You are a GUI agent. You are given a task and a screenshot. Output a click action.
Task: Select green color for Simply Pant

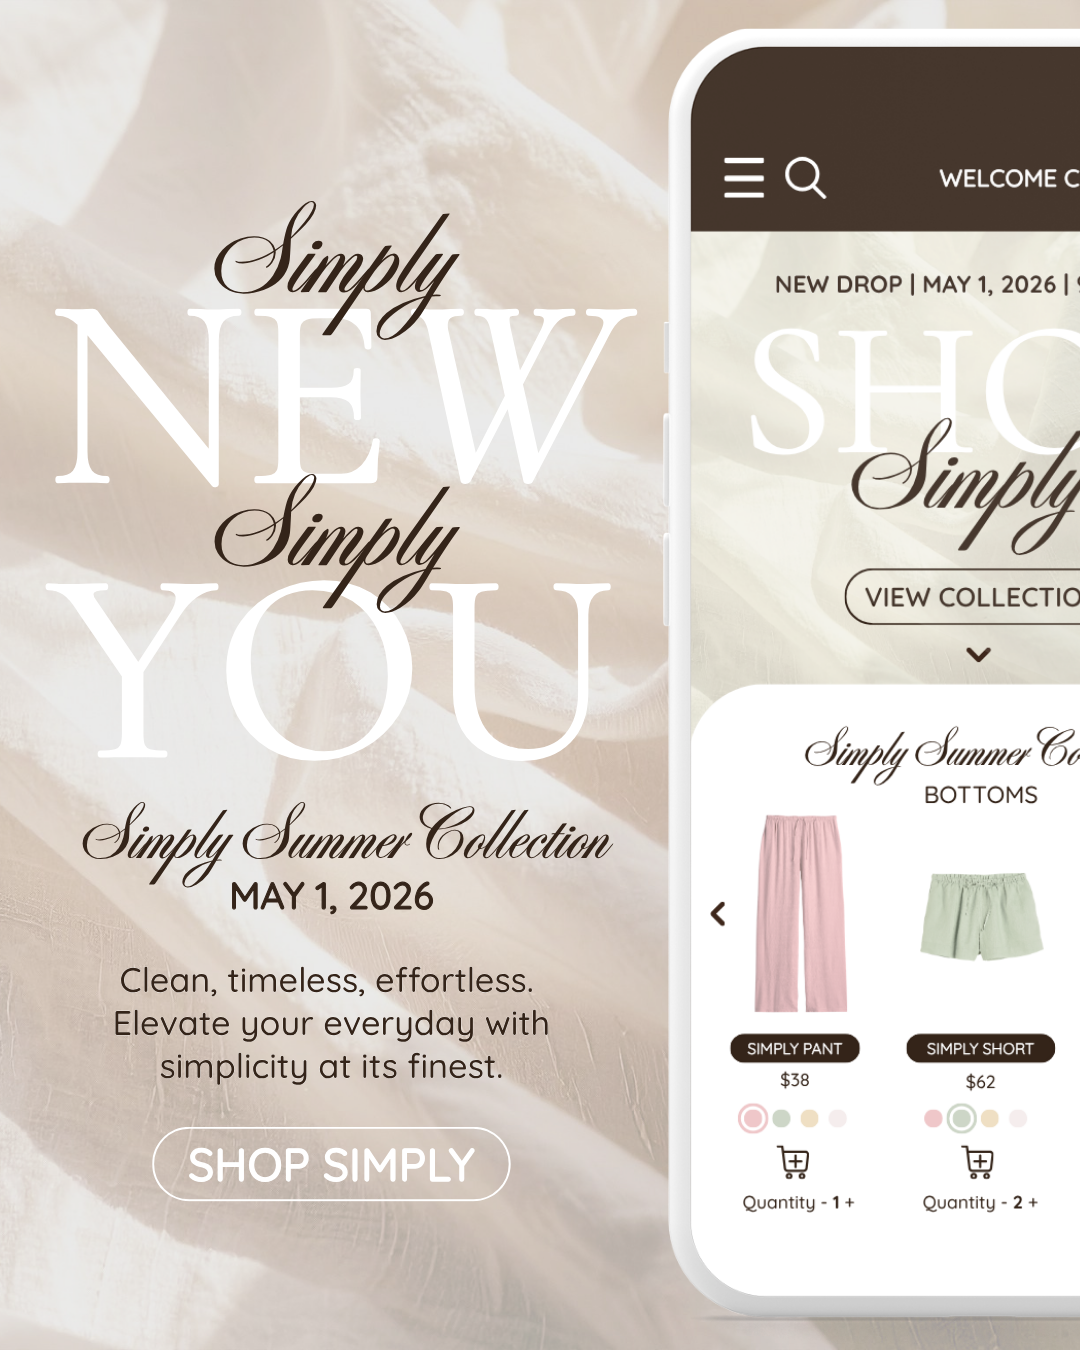tap(782, 1118)
